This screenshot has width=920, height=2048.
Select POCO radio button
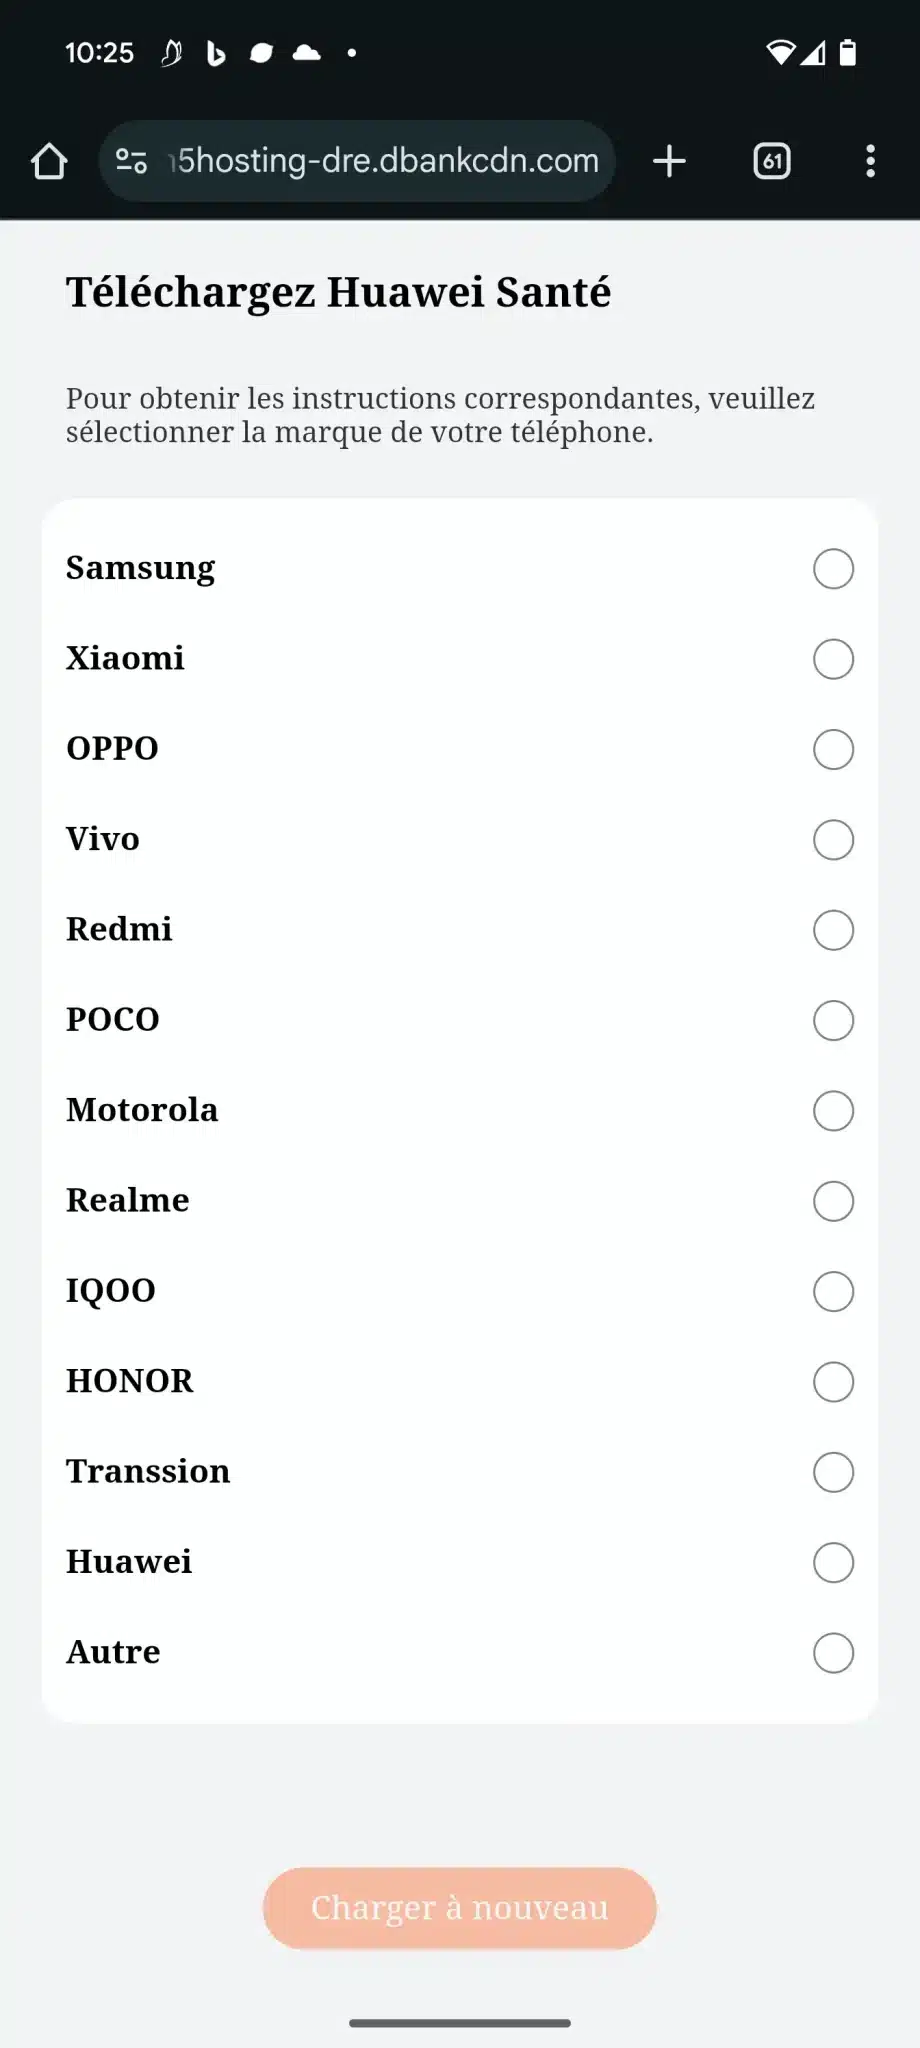(x=833, y=1020)
